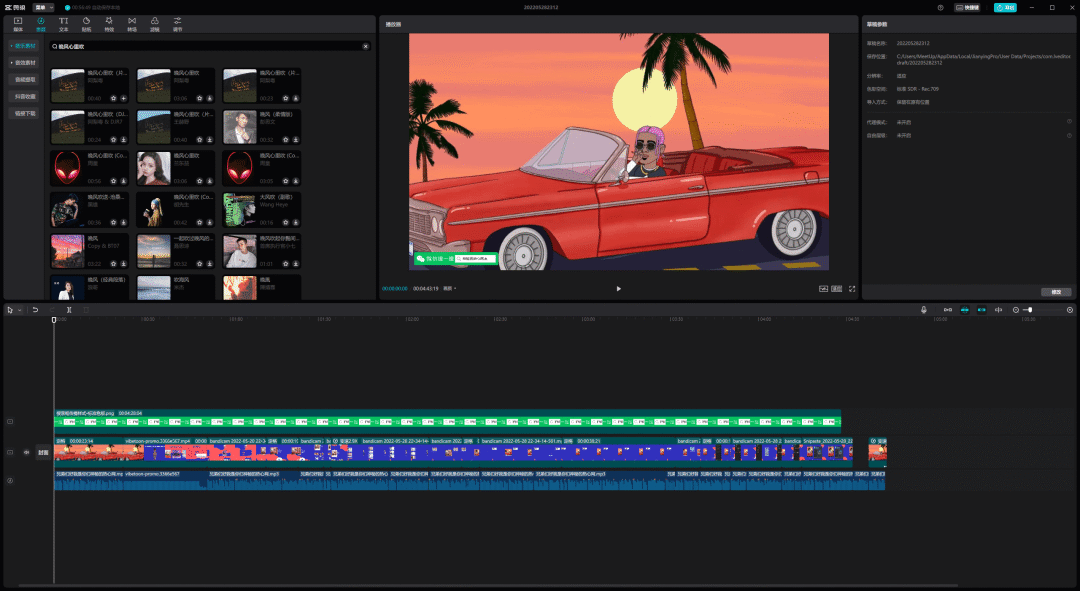Split clip at playhead
1080x591 pixels.
point(69,310)
